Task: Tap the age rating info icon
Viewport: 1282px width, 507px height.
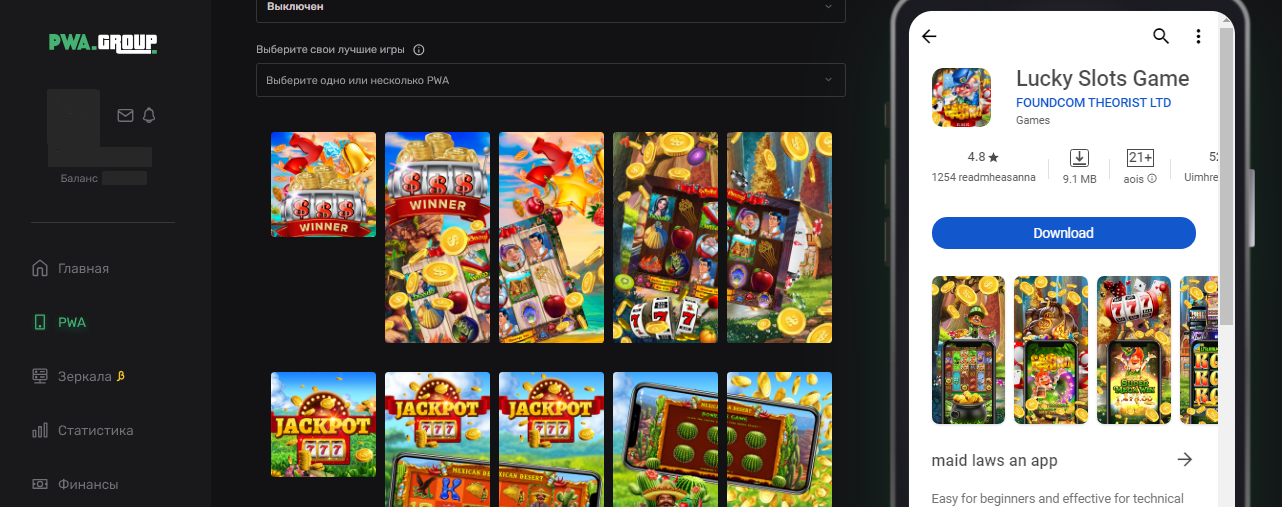Action: [x=1152, y=179]
